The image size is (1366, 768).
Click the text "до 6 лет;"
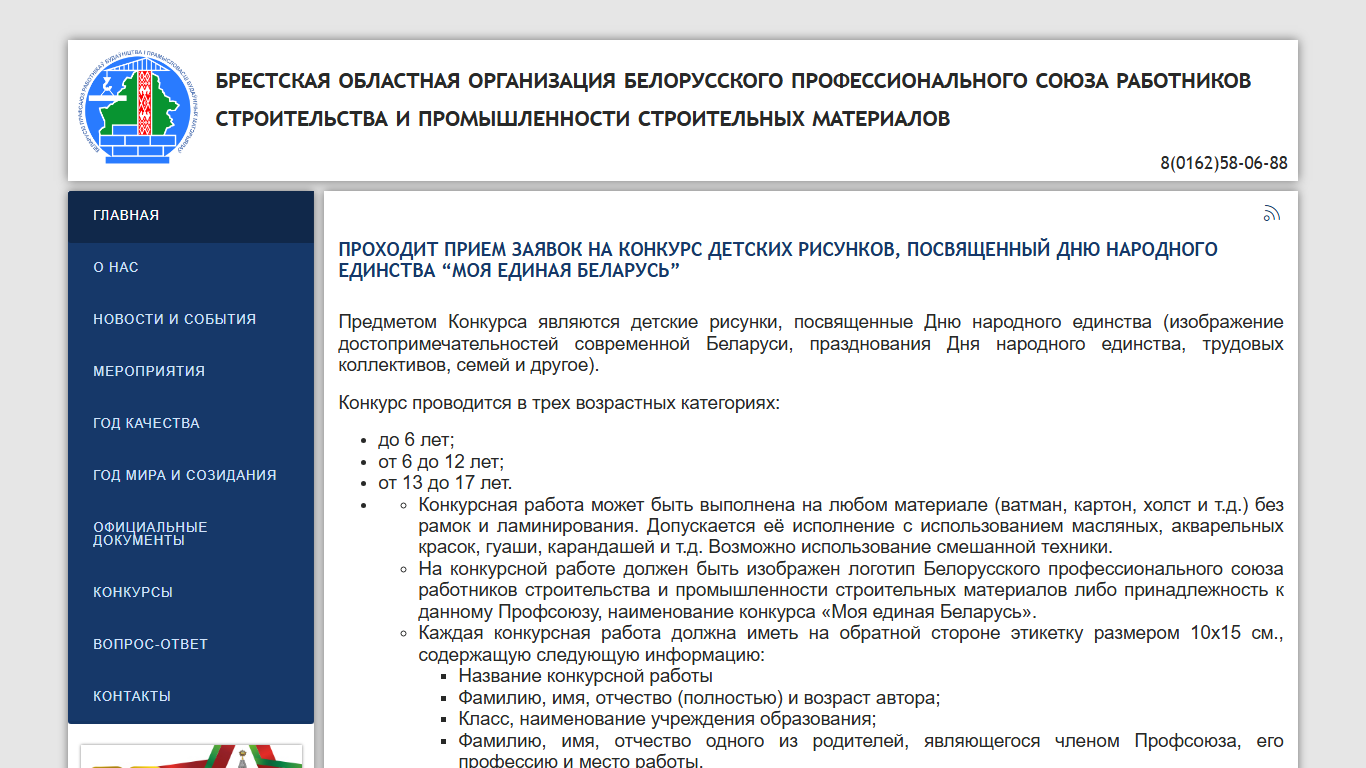(x=416, y=441)
